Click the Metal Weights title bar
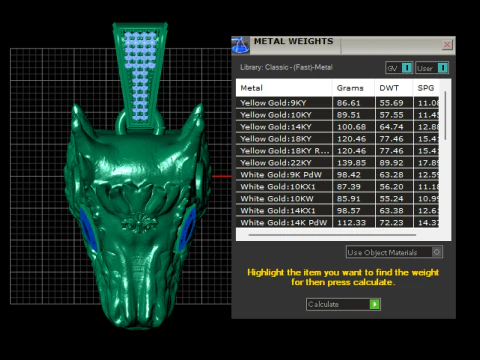Viewport: 480px width, 360px height. [343, 45]
